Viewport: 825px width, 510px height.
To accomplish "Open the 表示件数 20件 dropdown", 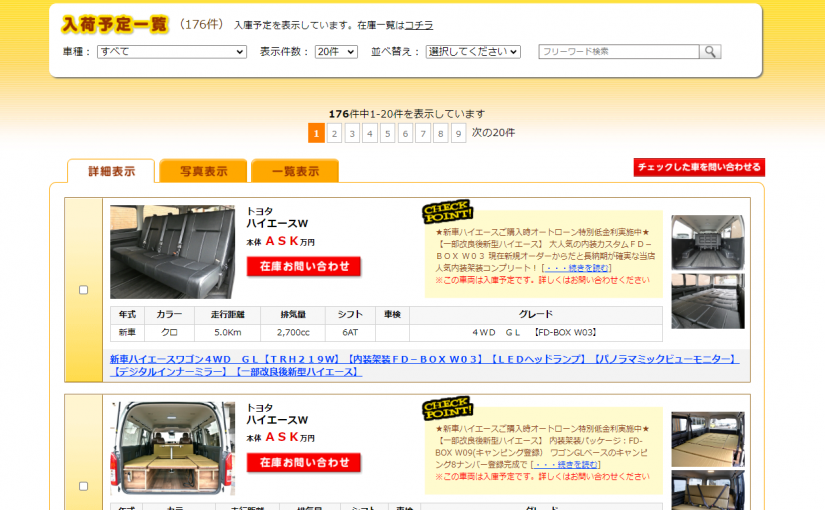I will (336, 52).
